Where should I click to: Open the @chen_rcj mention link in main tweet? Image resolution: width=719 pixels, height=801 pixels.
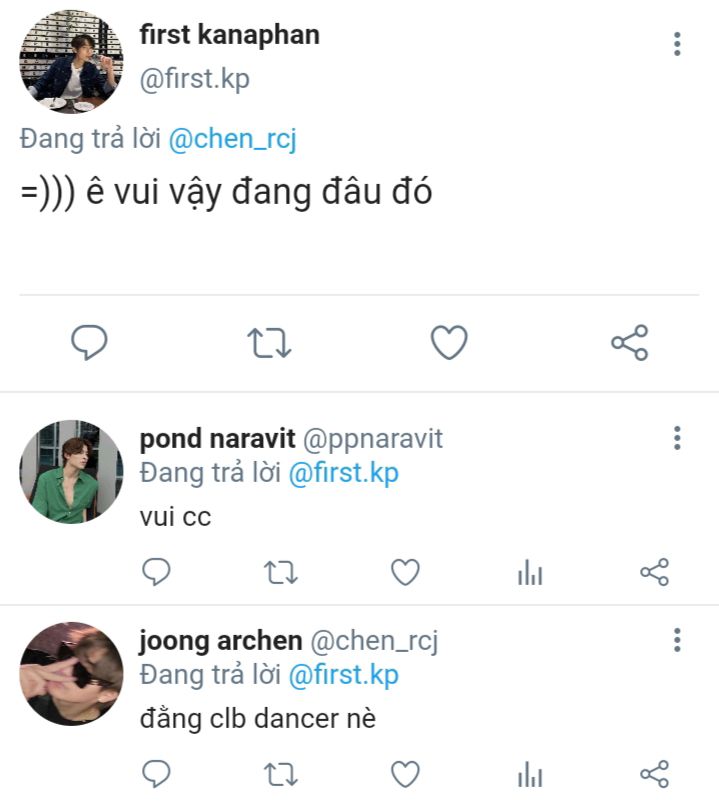(x=232, y=140)
